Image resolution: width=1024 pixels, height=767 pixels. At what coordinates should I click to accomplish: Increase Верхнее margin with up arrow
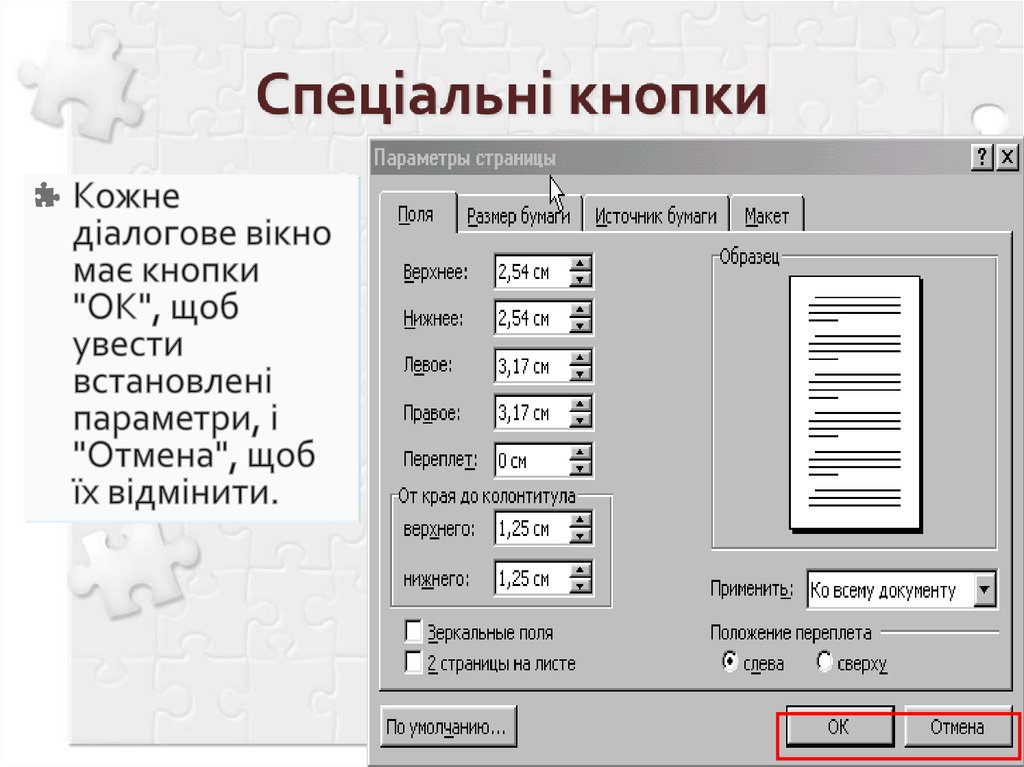[580, 262]
